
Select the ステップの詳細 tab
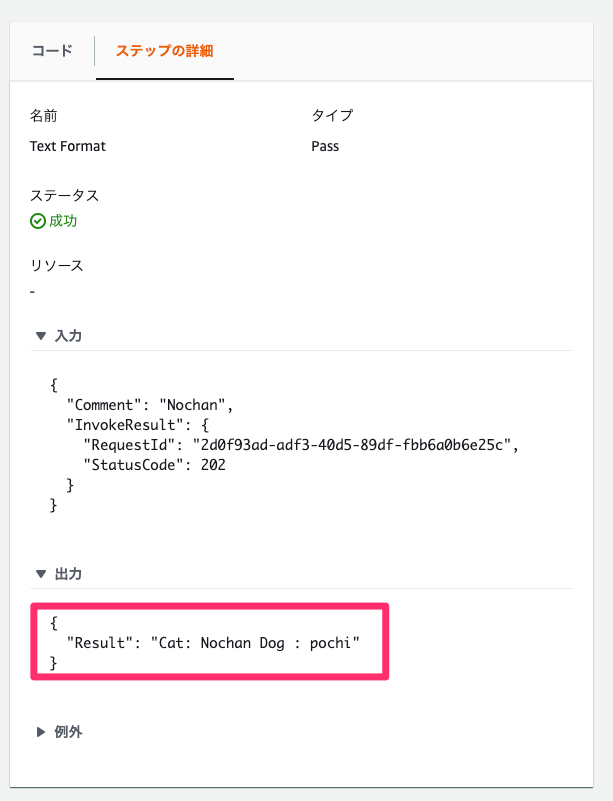coord(164,51)
